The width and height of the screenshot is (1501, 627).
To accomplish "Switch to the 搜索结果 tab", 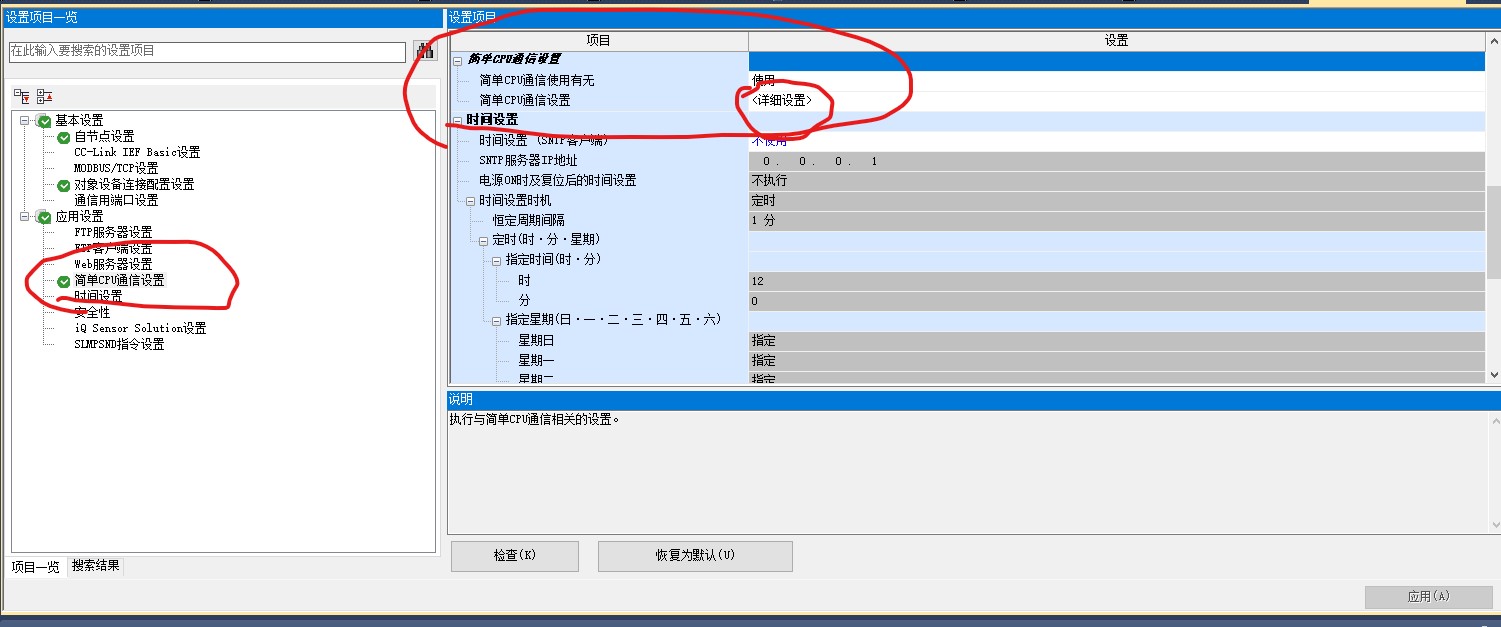I will pos(96,566).
